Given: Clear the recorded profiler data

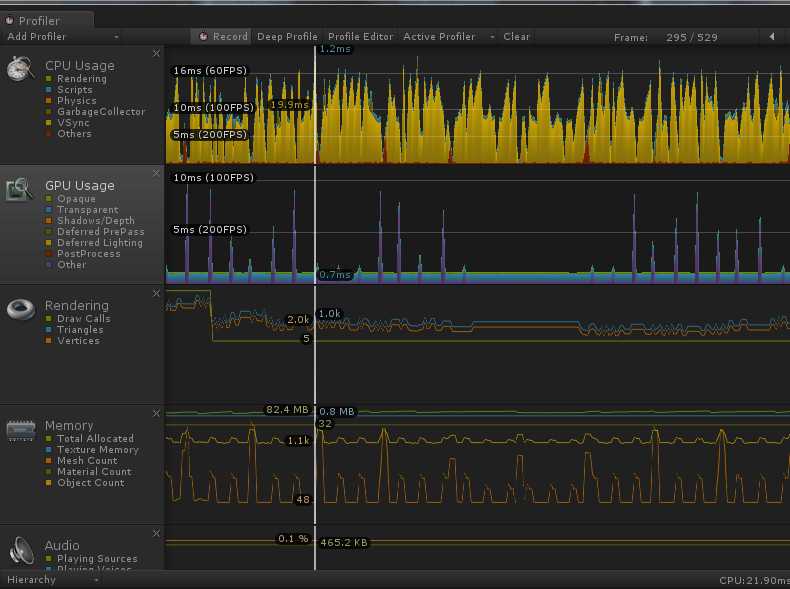Looking at the screenshot, I should [x=516, y=36].
